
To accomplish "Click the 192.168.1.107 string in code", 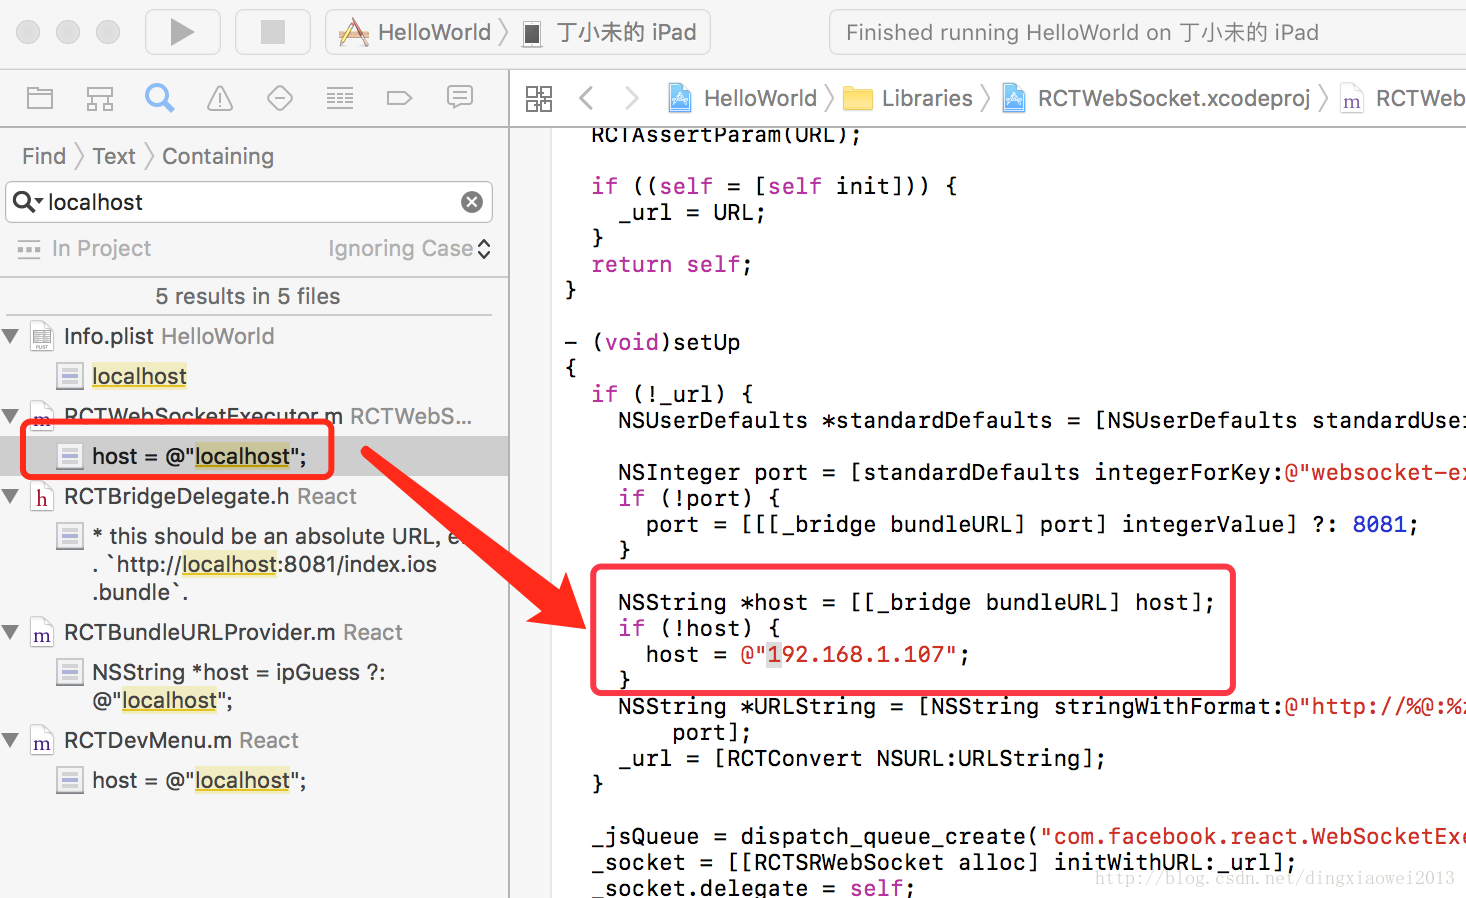I will [x=855, y=654].
